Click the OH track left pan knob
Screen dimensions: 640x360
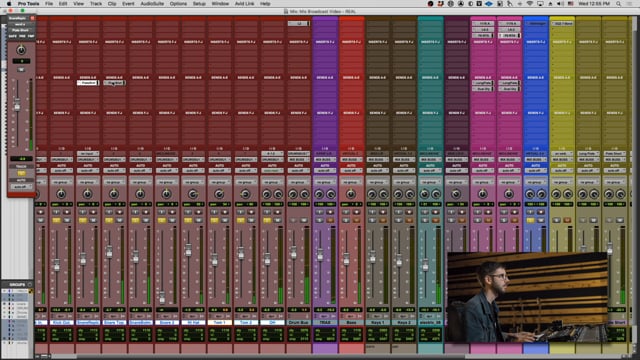[267, 194]
